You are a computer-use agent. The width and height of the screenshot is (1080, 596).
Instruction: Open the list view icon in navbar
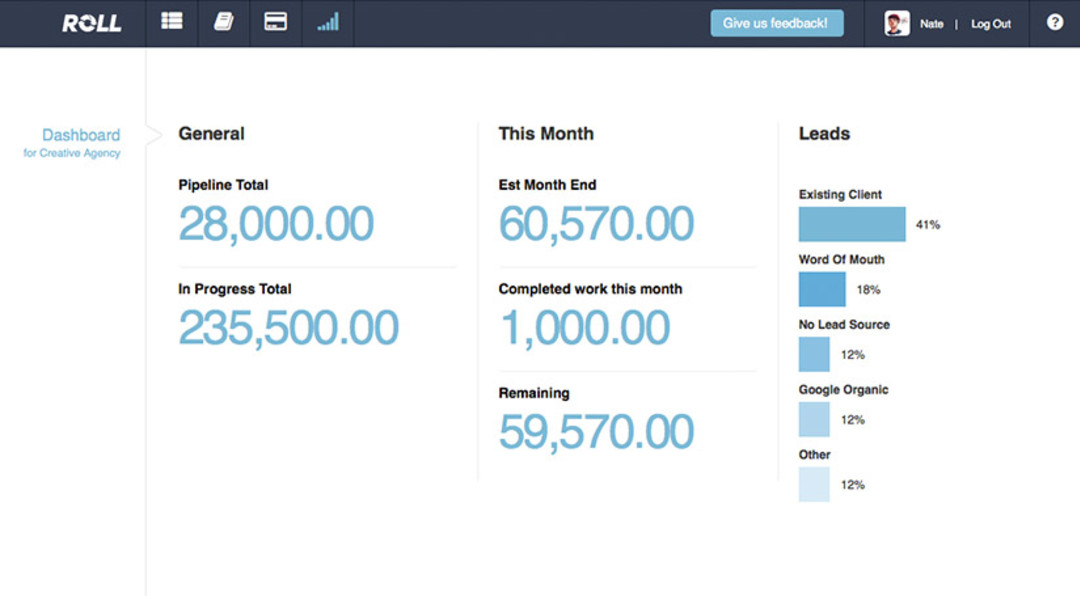tap(172, 21)
